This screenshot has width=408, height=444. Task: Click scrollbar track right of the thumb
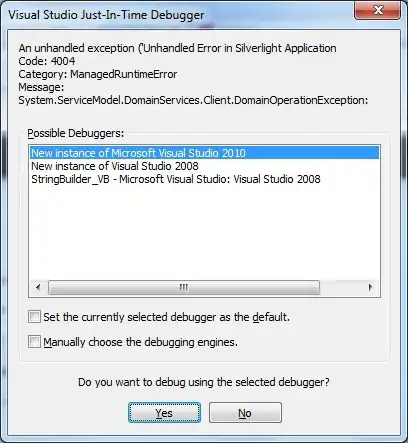pos(341,287)
